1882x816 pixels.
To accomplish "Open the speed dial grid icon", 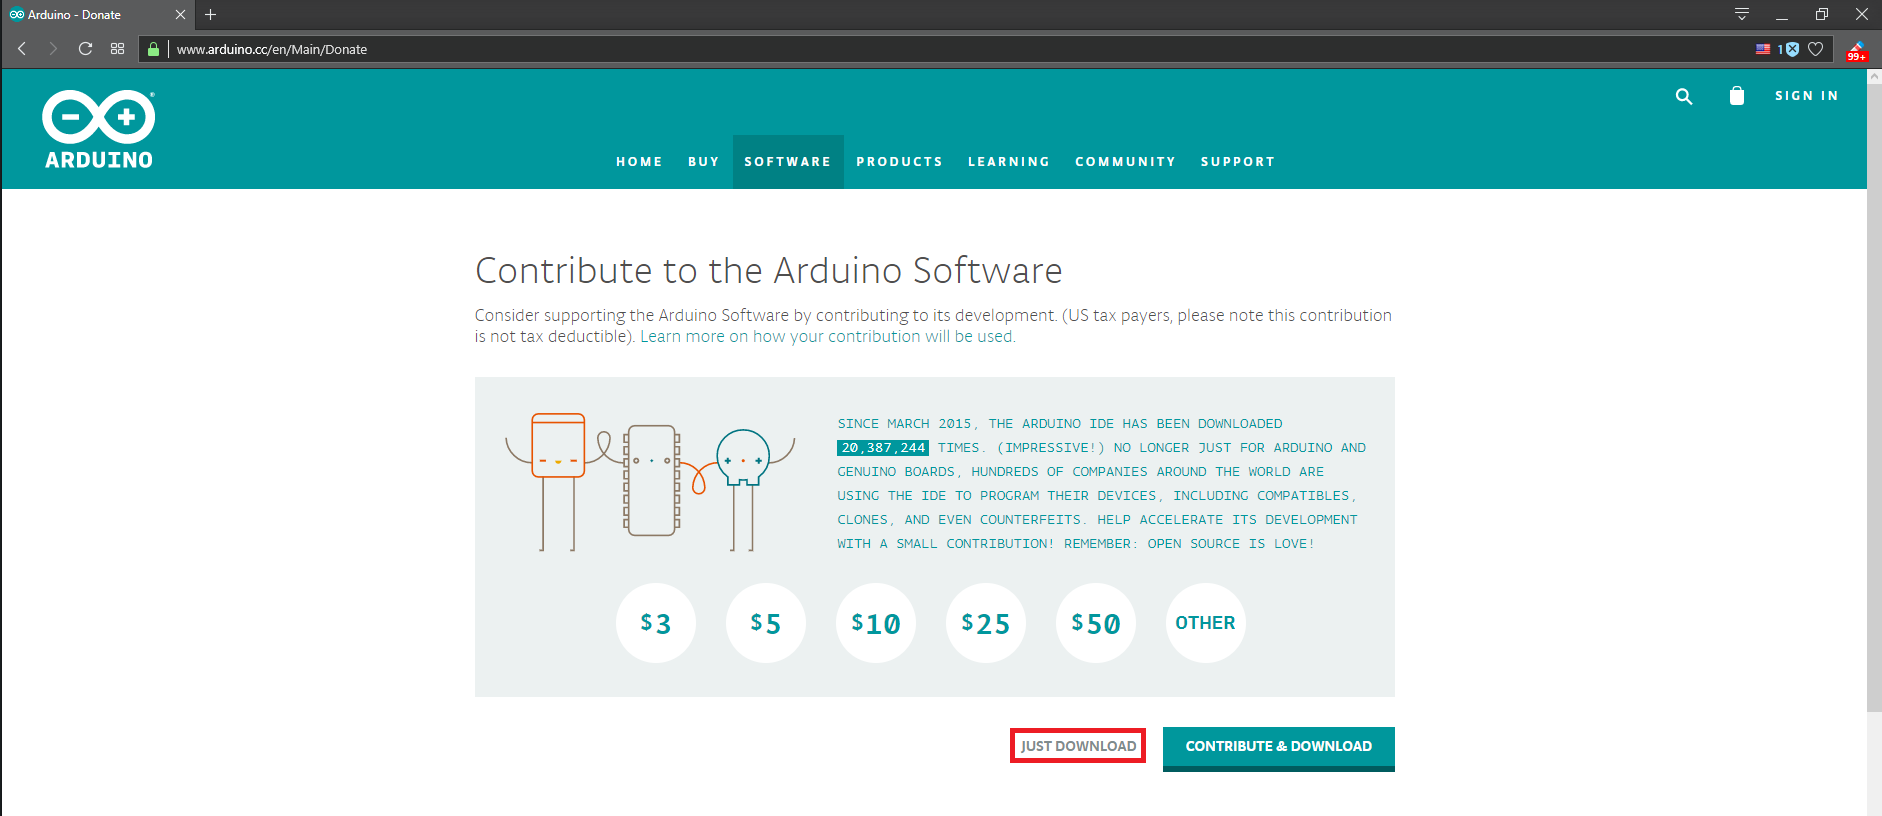I will 117,49.
